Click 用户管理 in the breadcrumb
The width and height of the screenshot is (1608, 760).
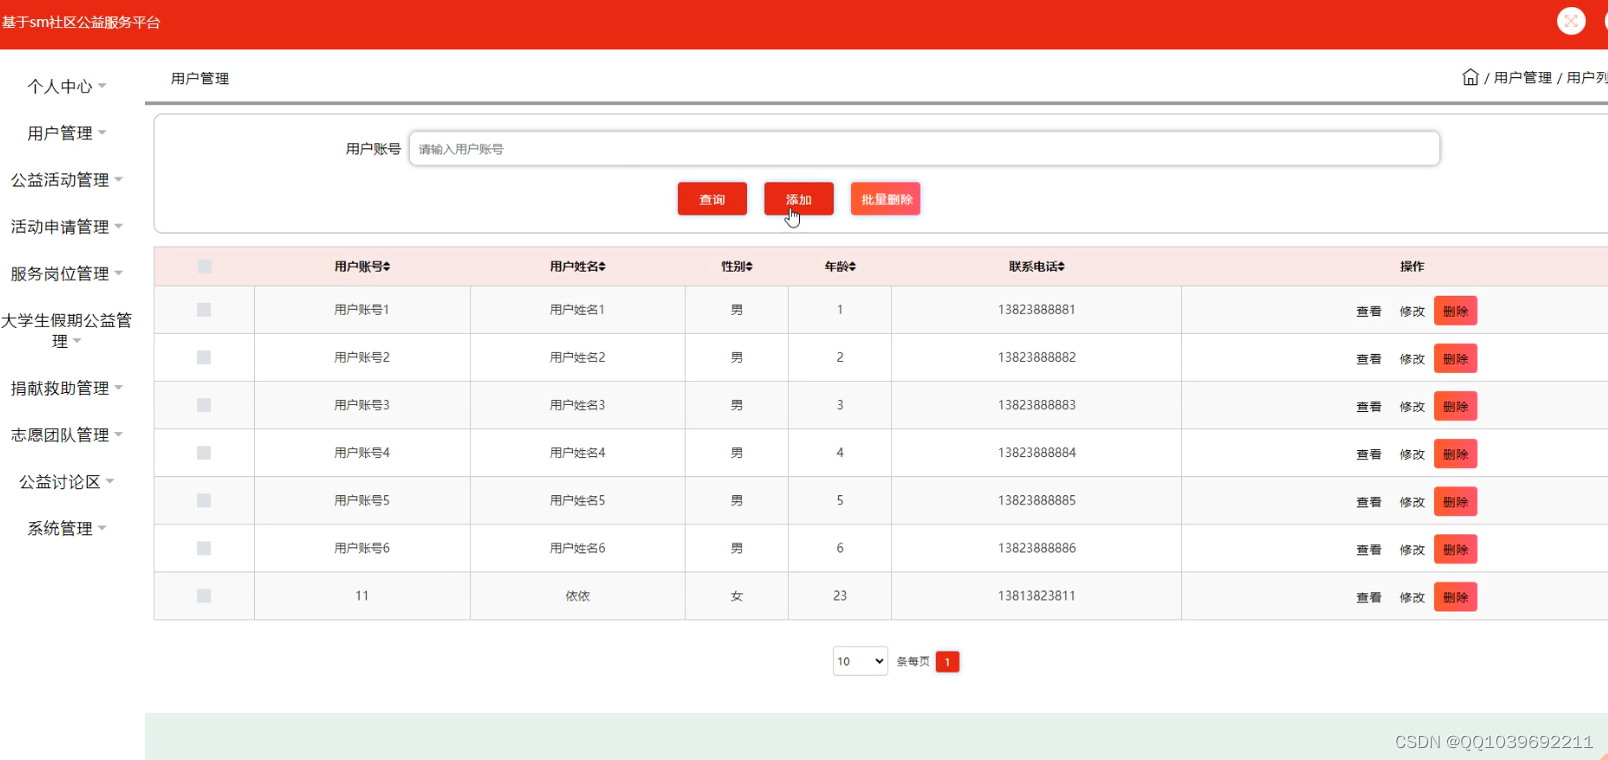click(x=1522, y=78)
